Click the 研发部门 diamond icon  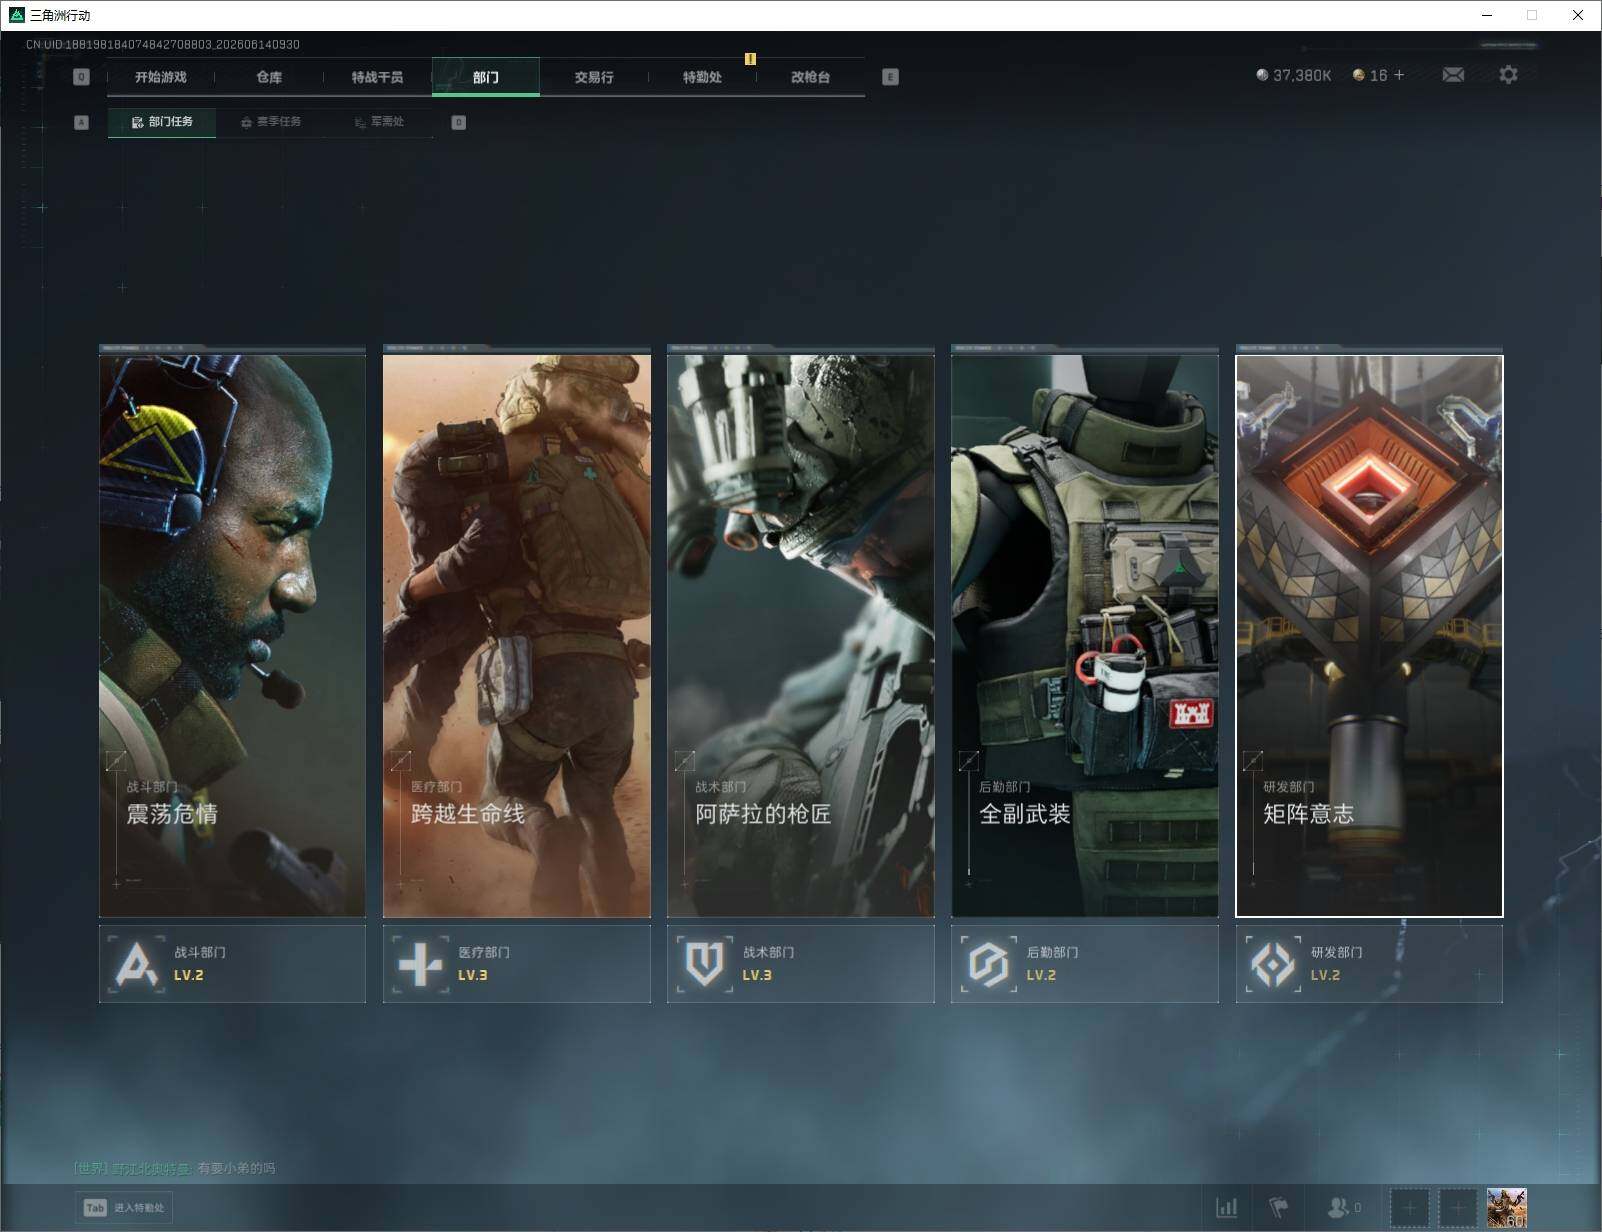[x=1272, y=964]
